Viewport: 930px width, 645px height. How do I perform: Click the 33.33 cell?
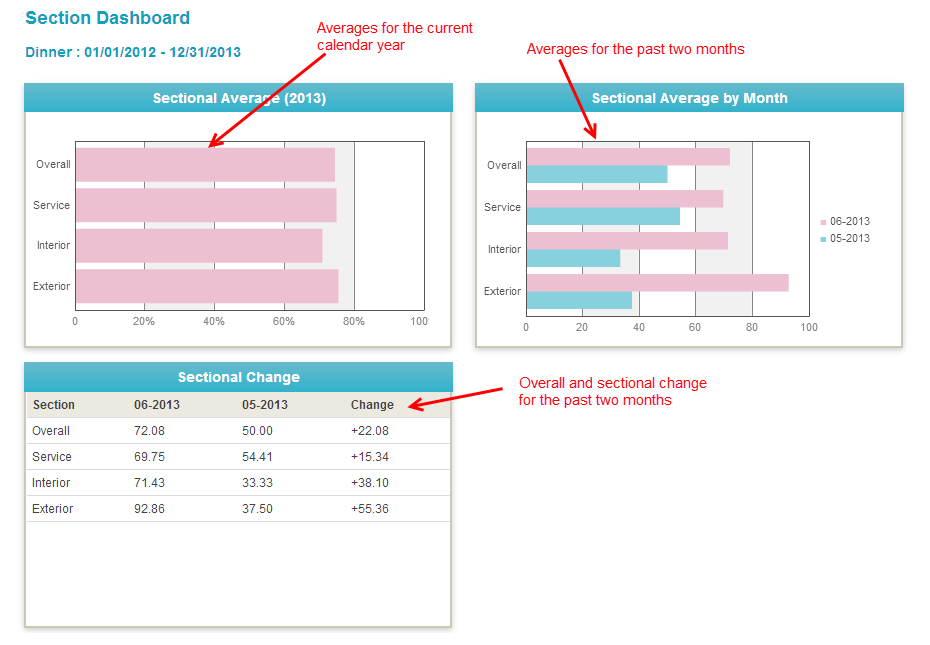pyautogui.click(x=257, y=483)
